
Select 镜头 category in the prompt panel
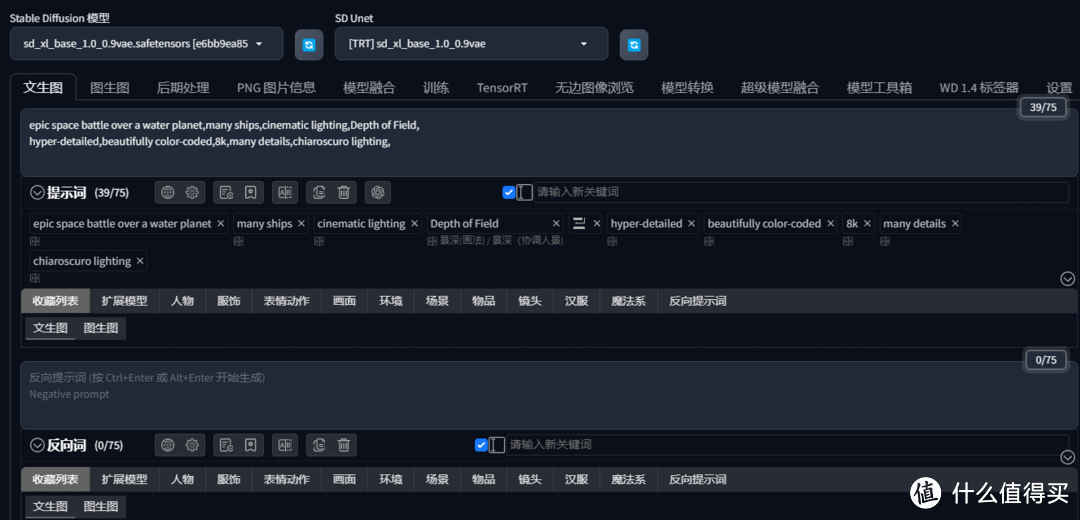[x=530, y=301]
